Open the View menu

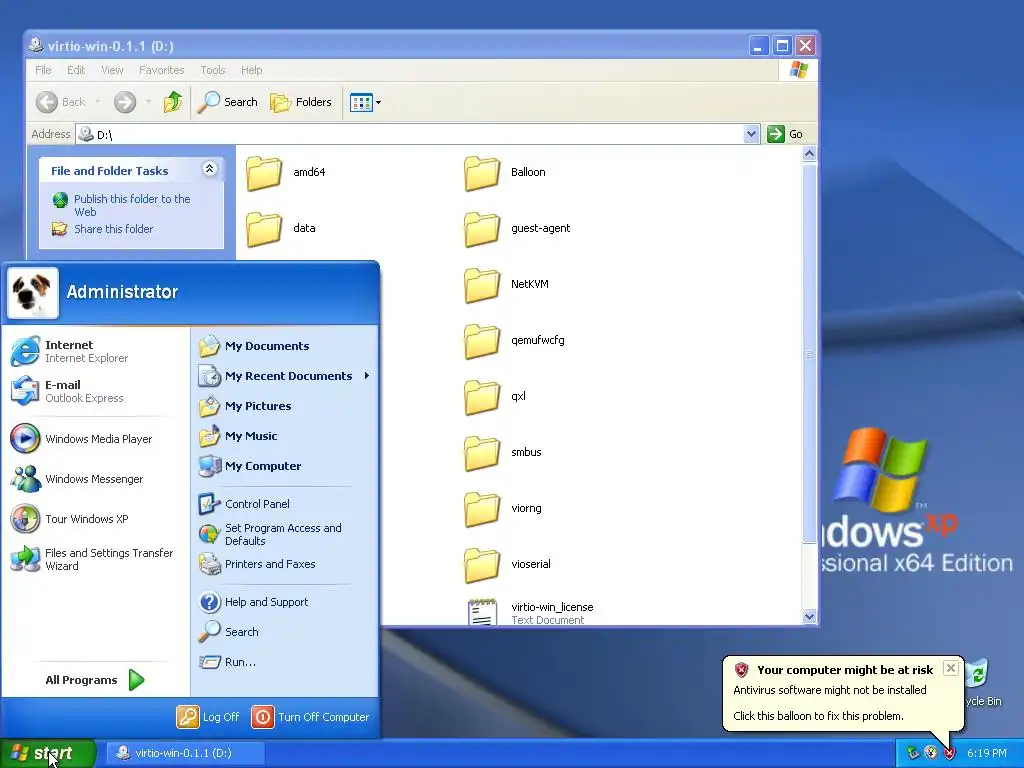pyautogui.click(x=112, y=70)
